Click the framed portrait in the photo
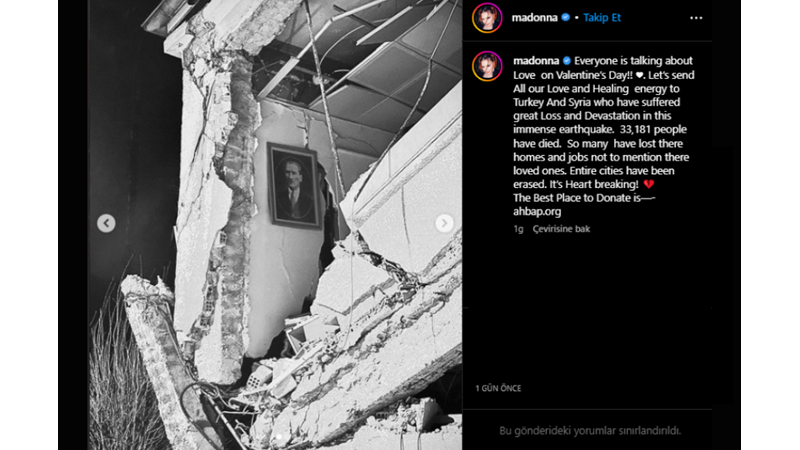800x450 pixels. (295, 186)
